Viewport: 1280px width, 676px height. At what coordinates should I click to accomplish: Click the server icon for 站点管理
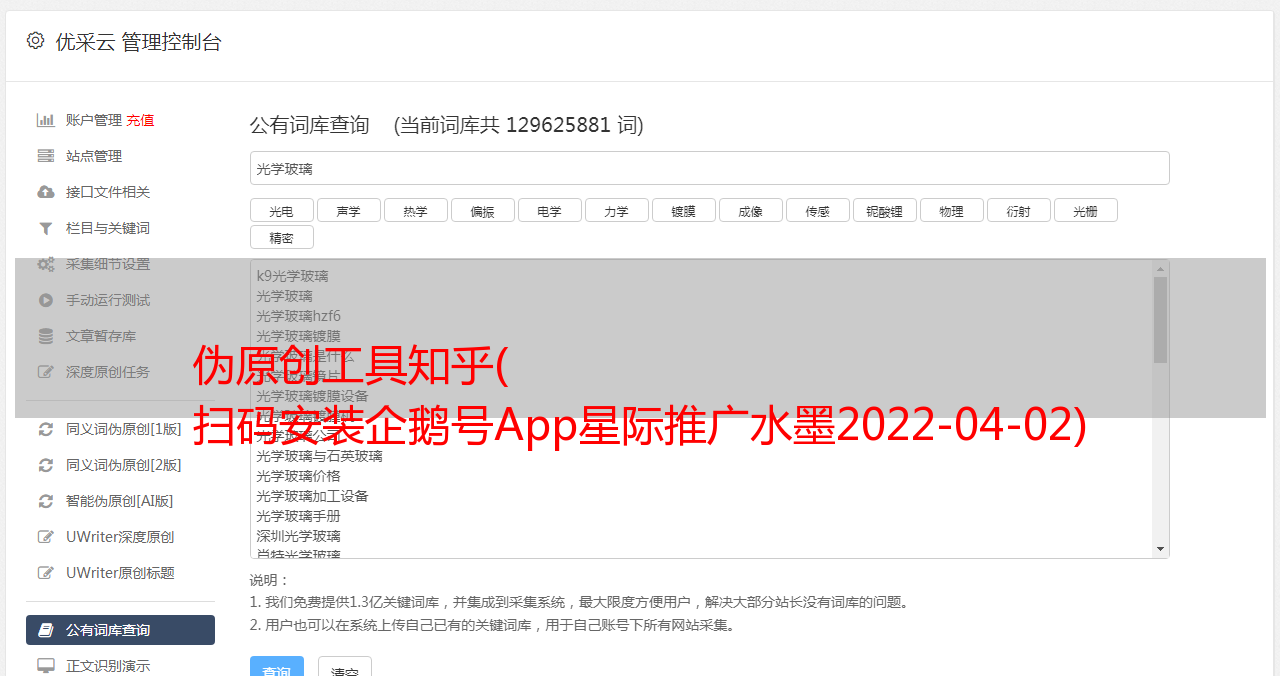45,156
